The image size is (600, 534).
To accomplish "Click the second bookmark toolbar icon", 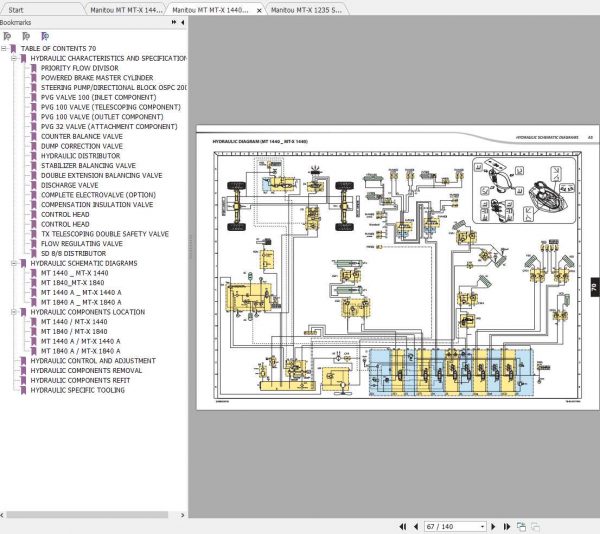I will pyautogui.click(x=26, y=36).
